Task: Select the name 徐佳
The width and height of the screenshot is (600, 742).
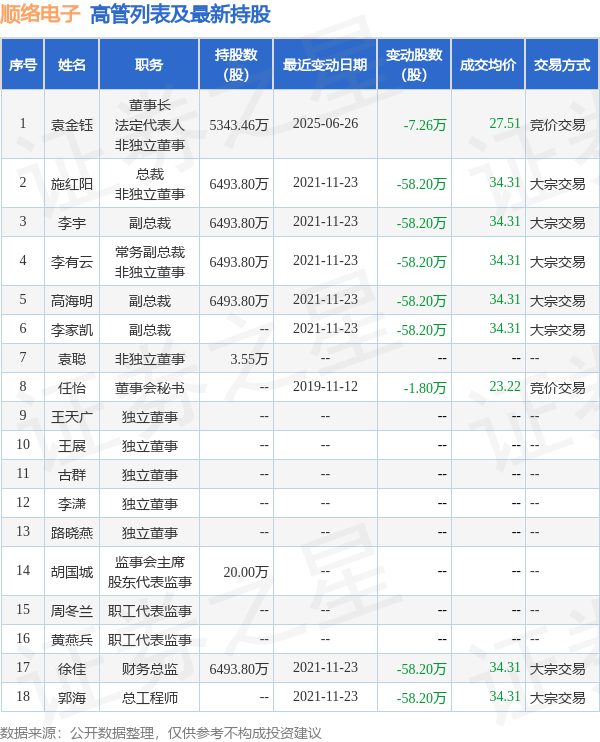Action: coord(72,669)
